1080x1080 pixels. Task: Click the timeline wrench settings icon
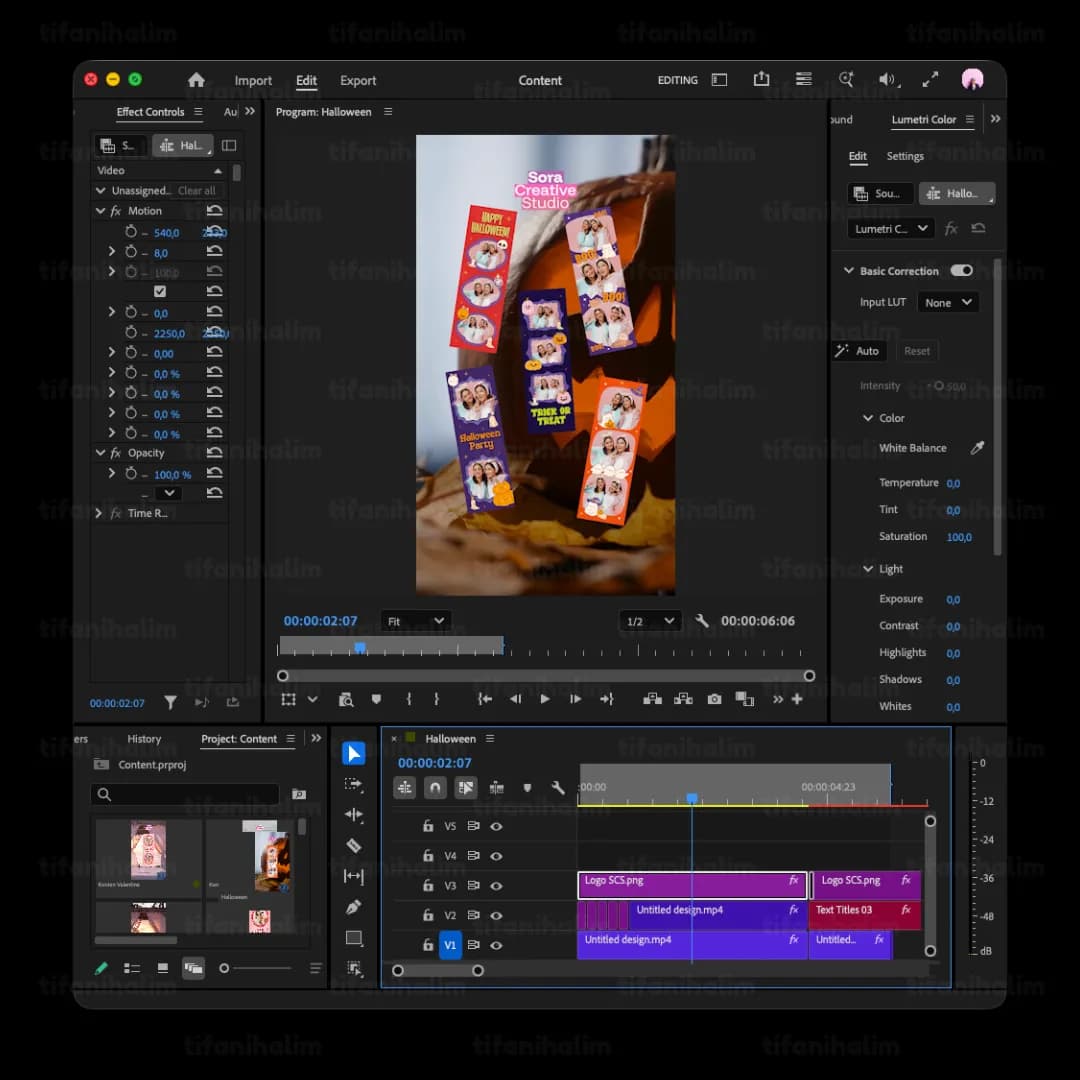558,787
